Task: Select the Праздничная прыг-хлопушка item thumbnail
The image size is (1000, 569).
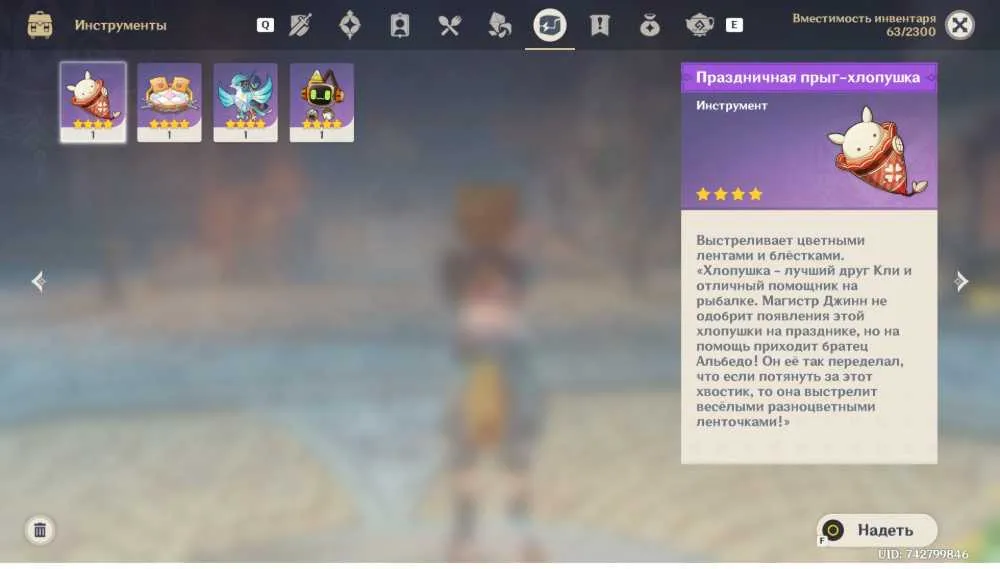Action: click(93, 102)
